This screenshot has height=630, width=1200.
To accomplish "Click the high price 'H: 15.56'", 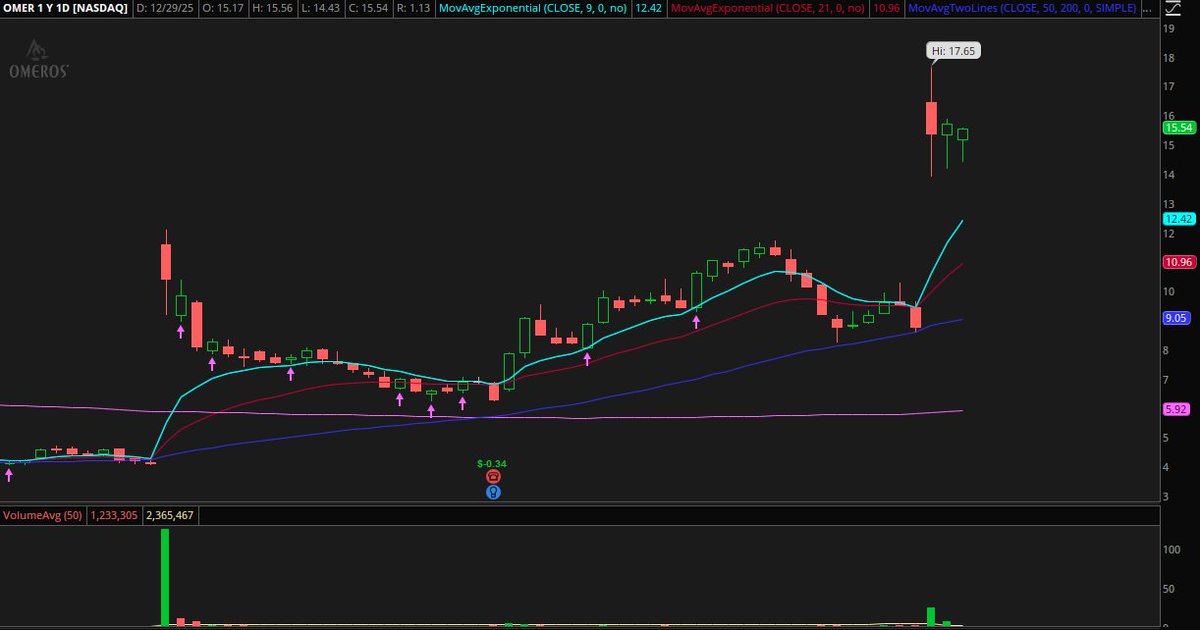I will [x=273, y=8].
